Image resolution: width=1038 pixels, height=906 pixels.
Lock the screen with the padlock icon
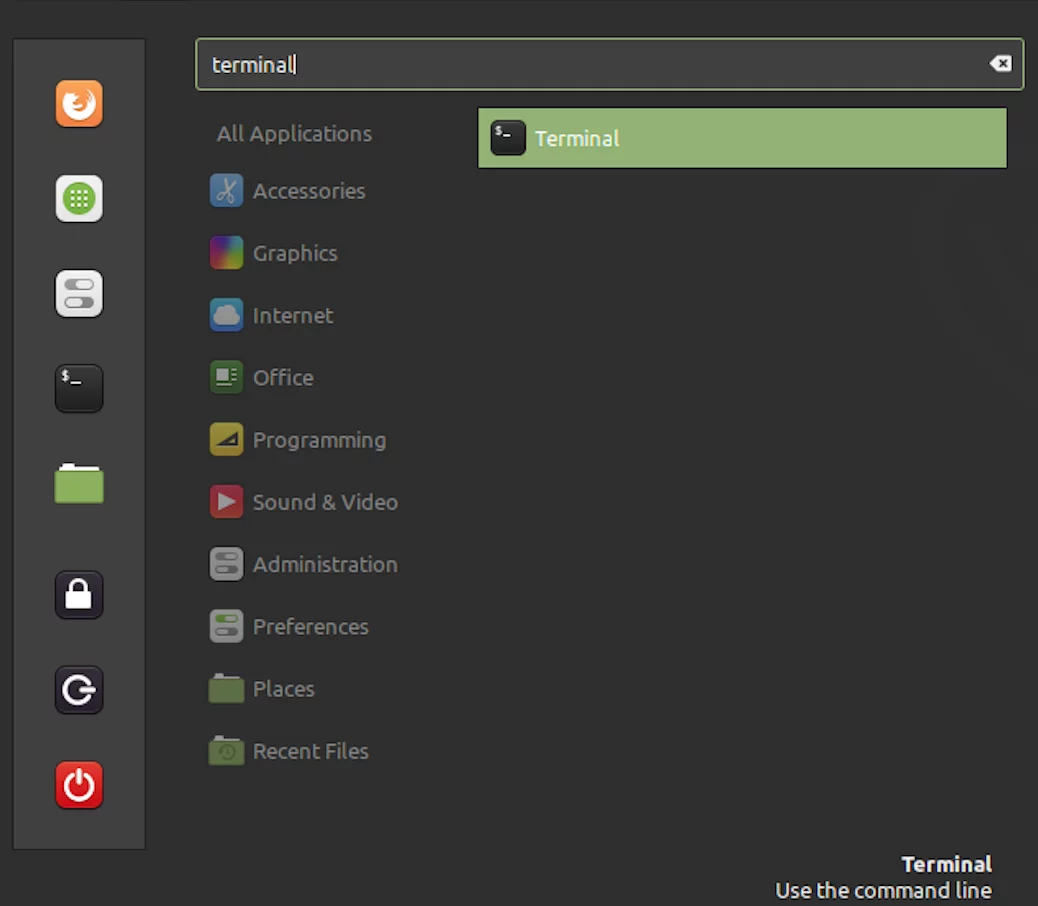79,595
